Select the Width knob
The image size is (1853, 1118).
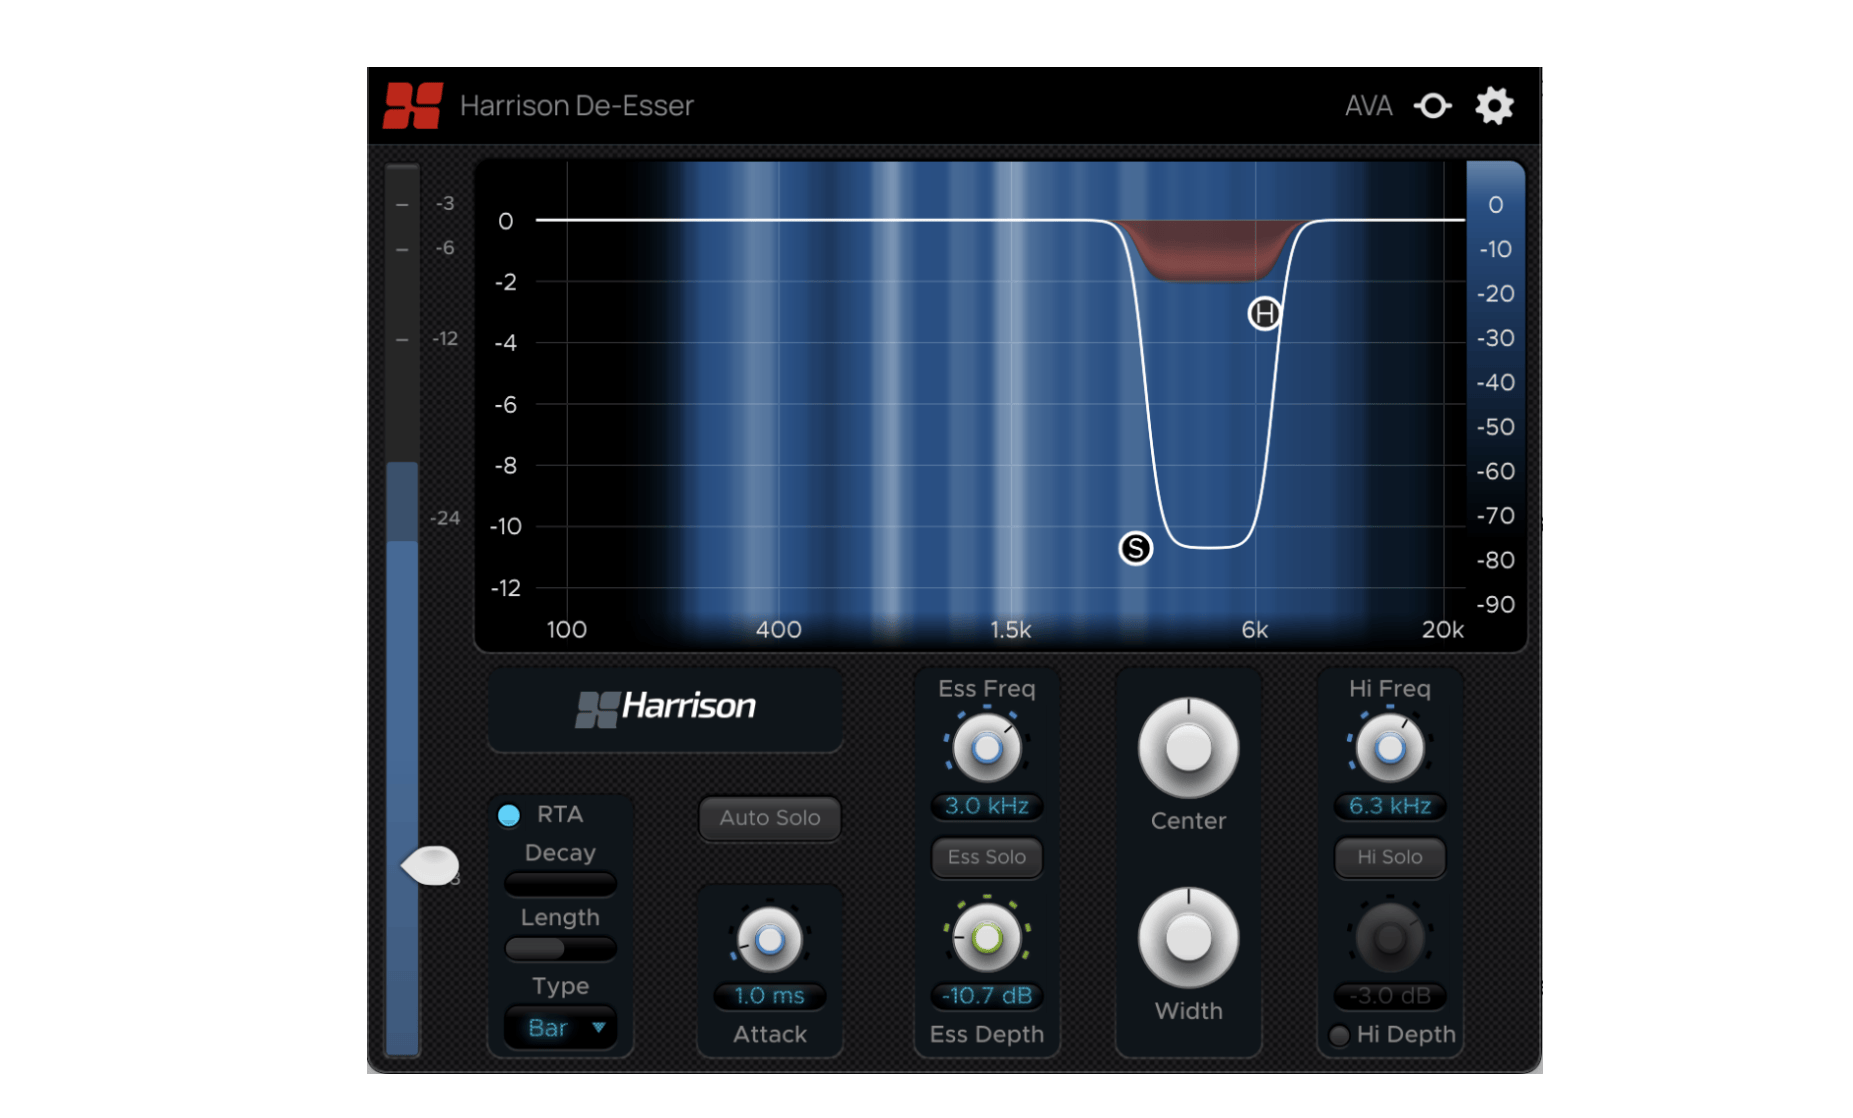point(1187,937)
